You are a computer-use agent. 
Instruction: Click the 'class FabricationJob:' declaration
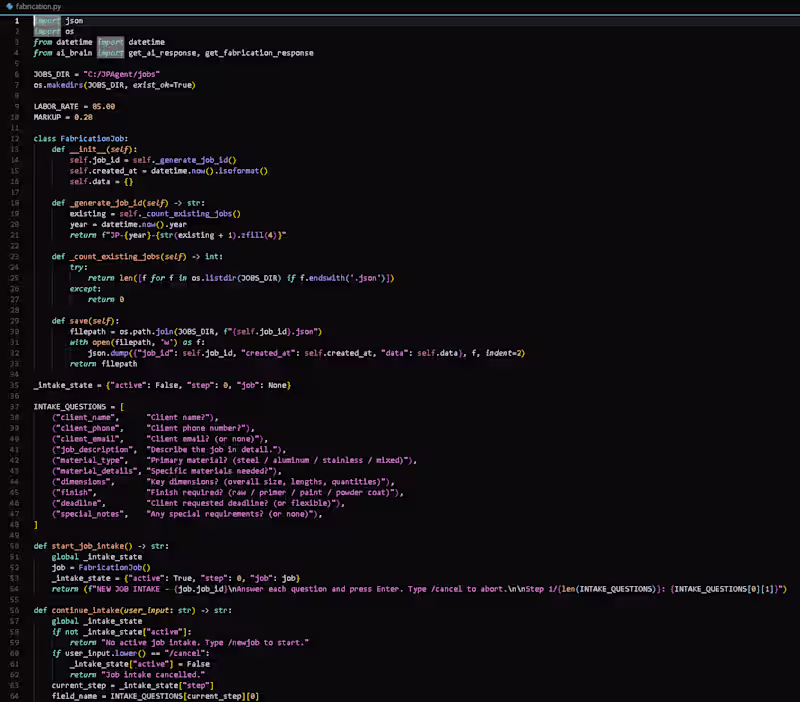click(81, 139)
